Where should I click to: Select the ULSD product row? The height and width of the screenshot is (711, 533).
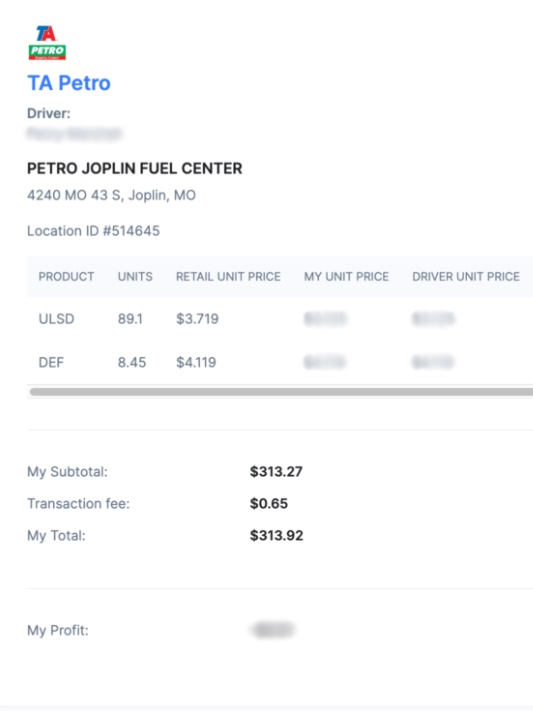click(x=280, y=319)
